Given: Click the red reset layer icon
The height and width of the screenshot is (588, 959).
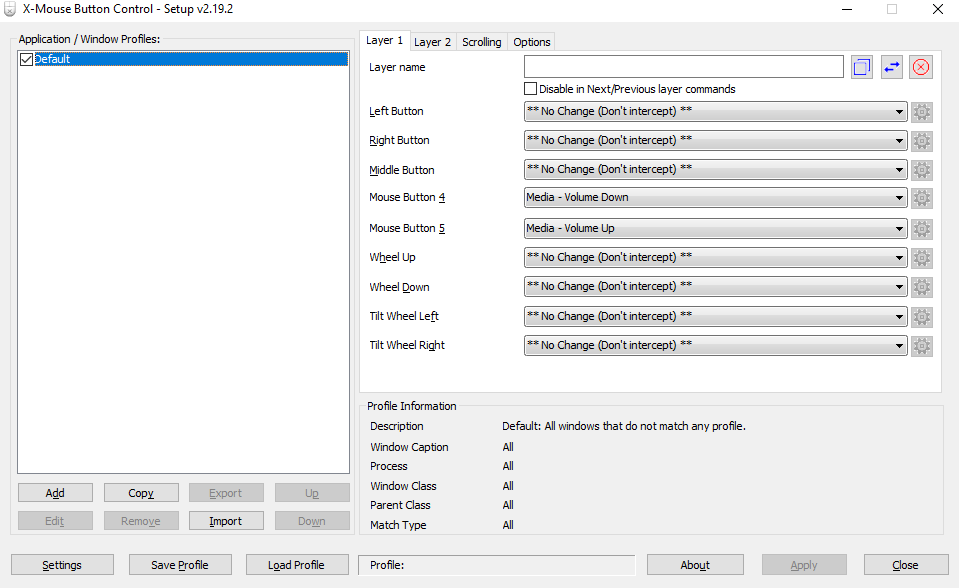Looking at the screenshot, I should click(921, 67).
